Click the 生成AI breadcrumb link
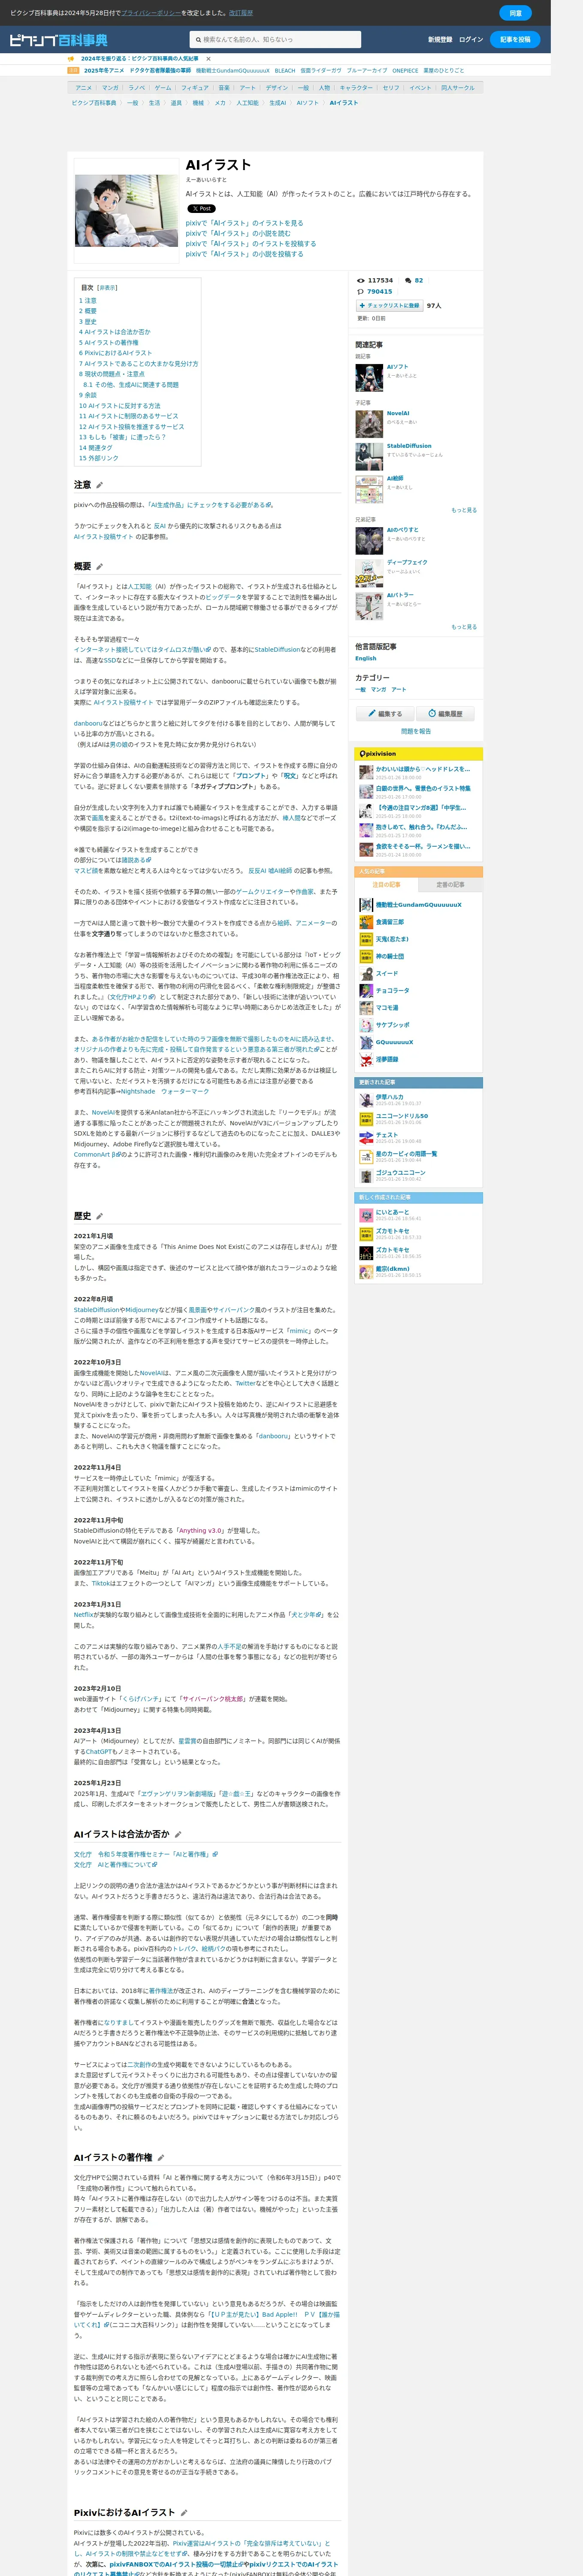 [x=277, y=103]
